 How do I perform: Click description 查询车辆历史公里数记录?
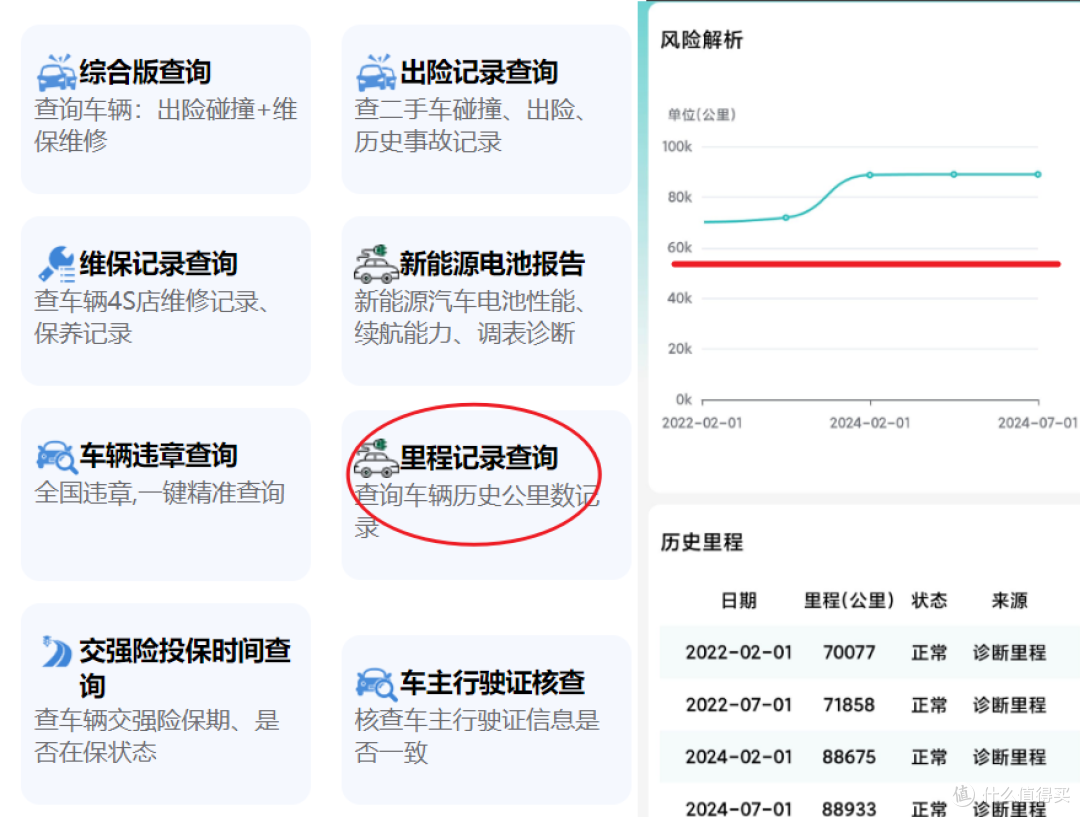[477, 511]
